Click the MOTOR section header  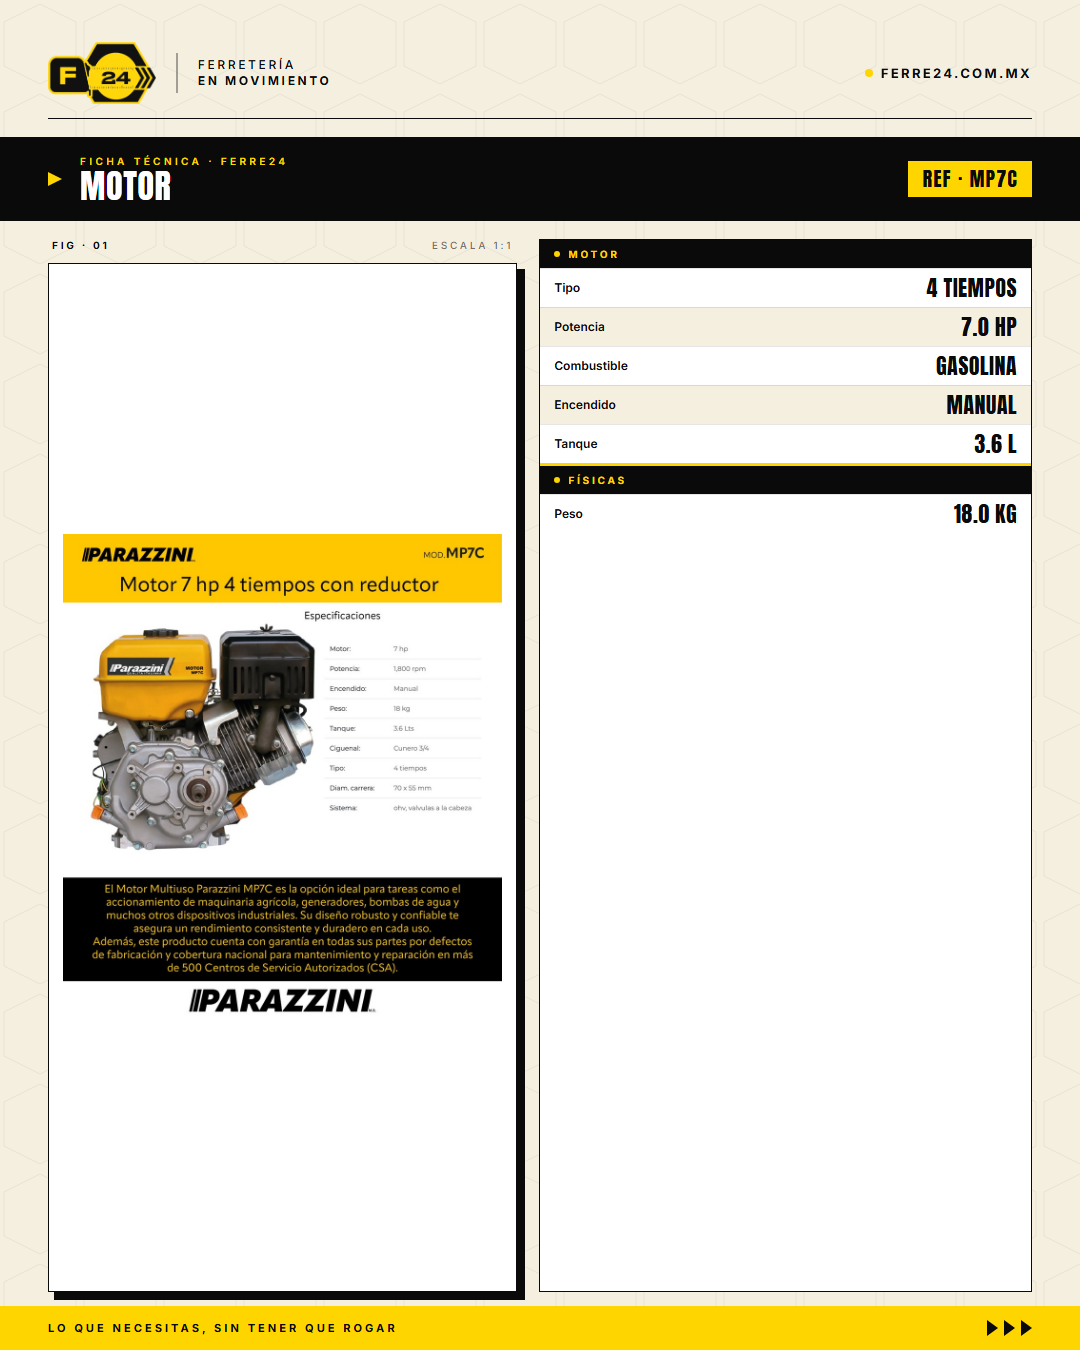point(785,254)
